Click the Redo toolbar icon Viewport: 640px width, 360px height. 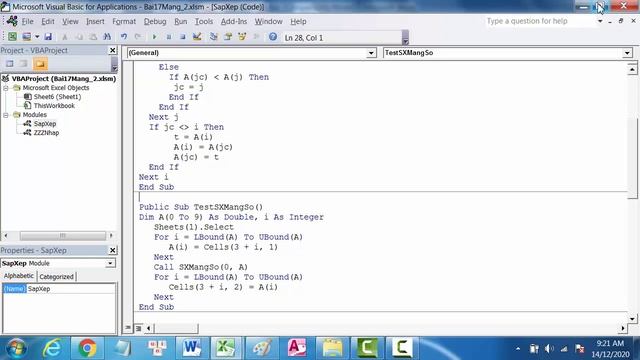tap(138, 37)
